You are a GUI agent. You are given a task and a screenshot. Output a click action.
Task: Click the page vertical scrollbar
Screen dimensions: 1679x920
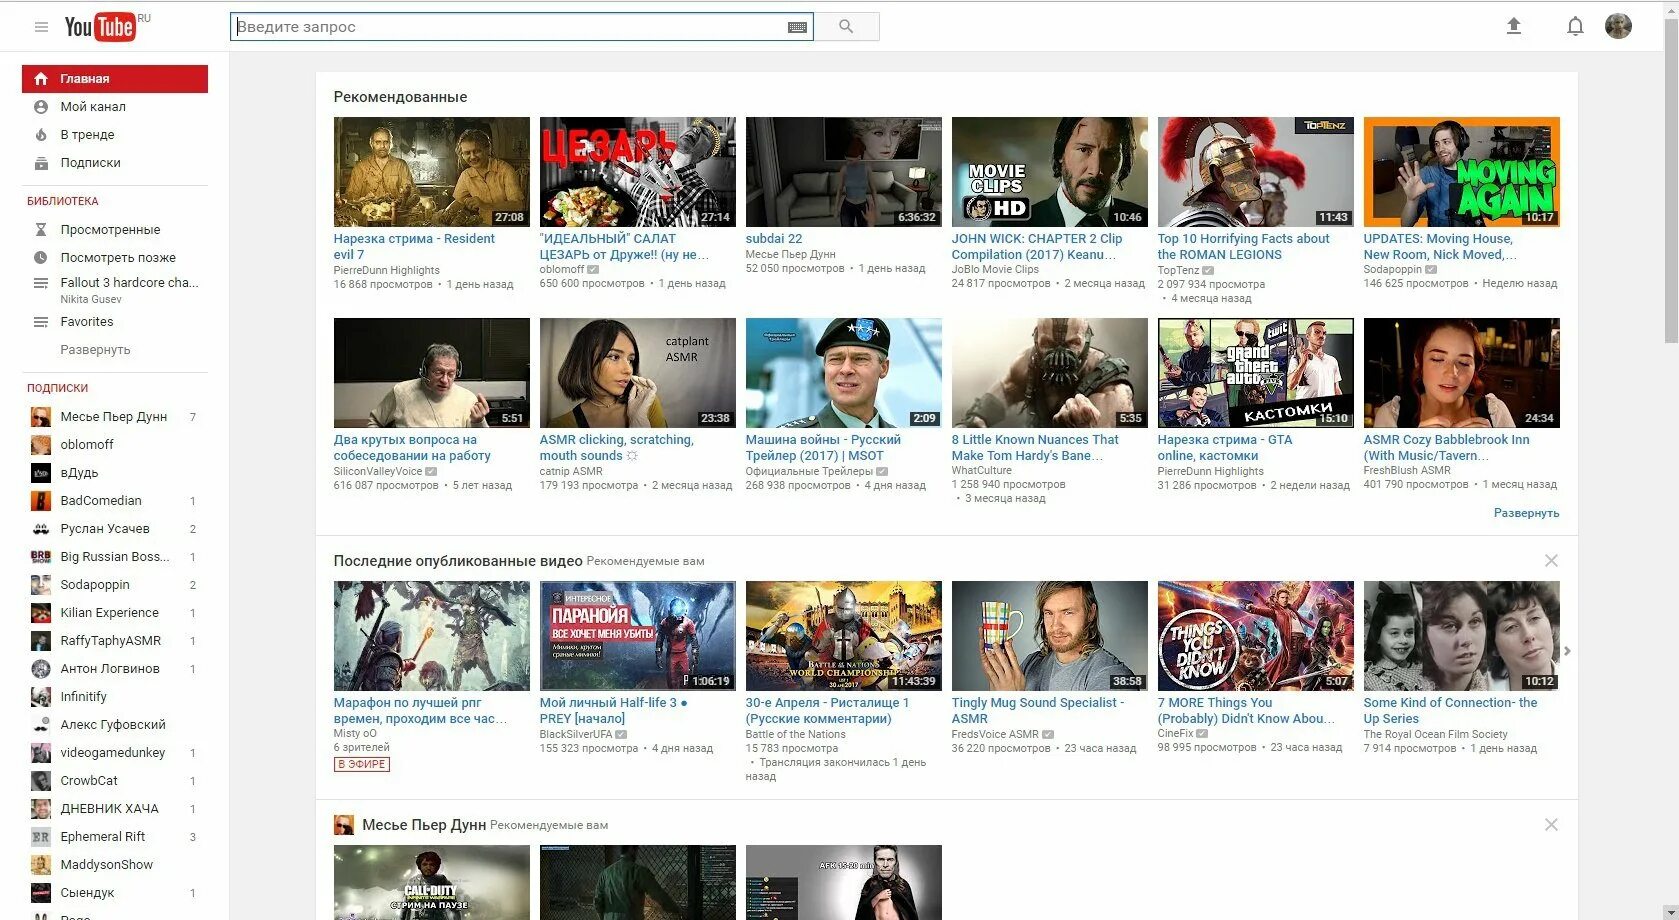pyautogui.click(x=1671, y=180)
